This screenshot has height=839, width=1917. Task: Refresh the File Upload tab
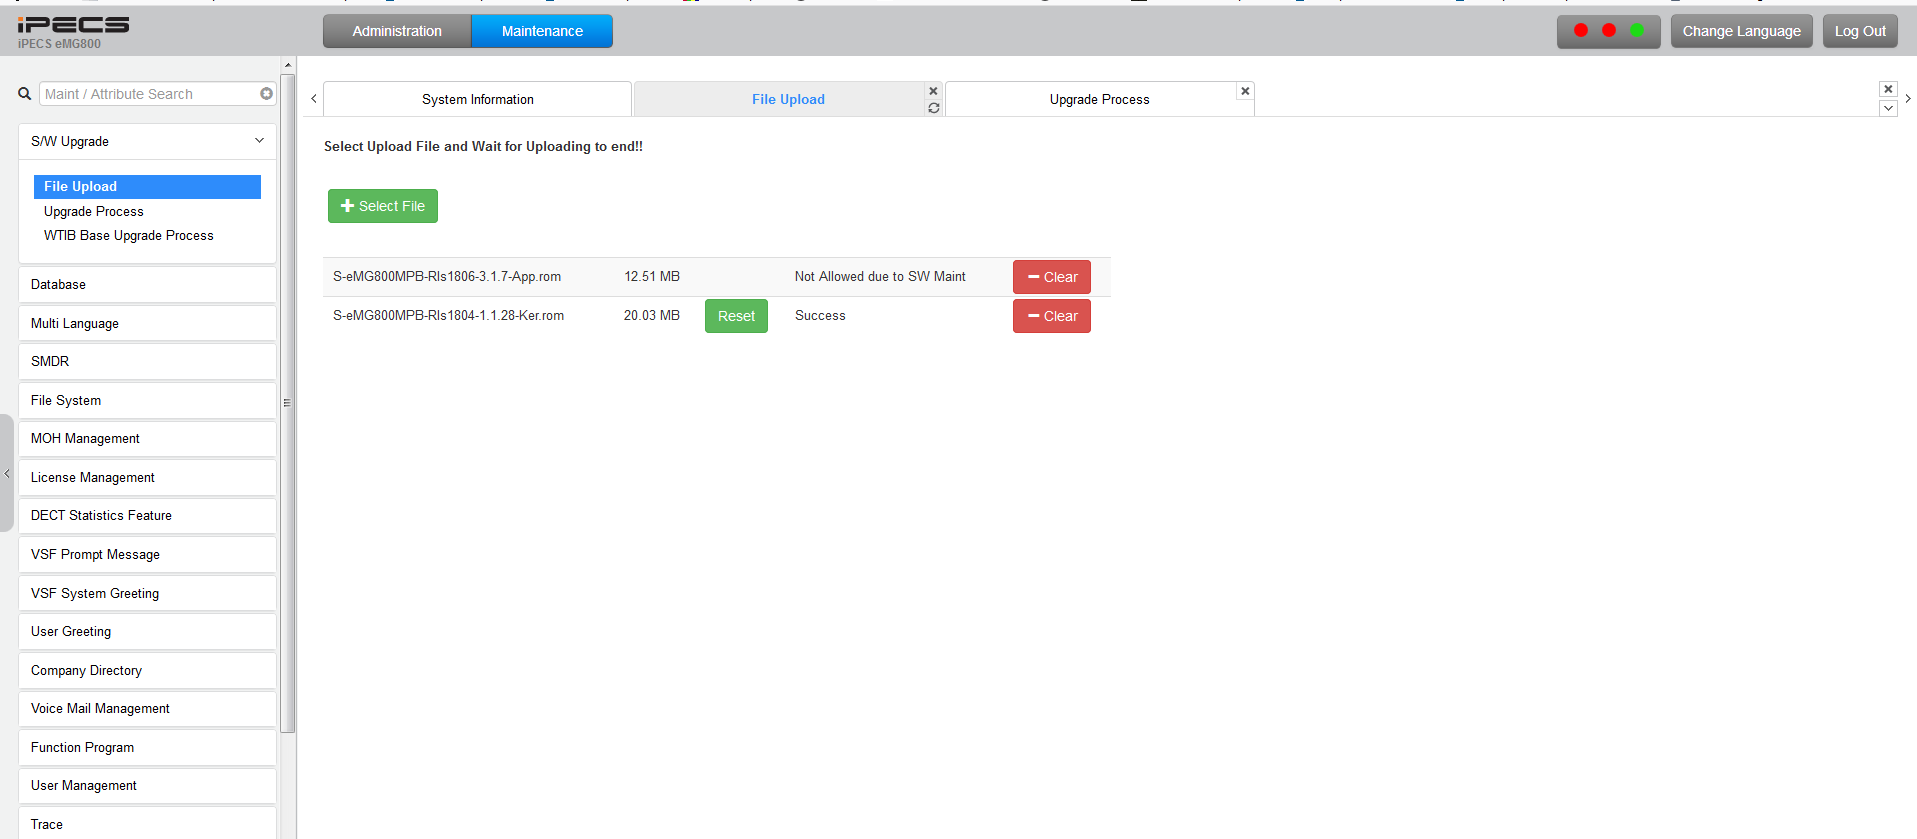(933, 108)
